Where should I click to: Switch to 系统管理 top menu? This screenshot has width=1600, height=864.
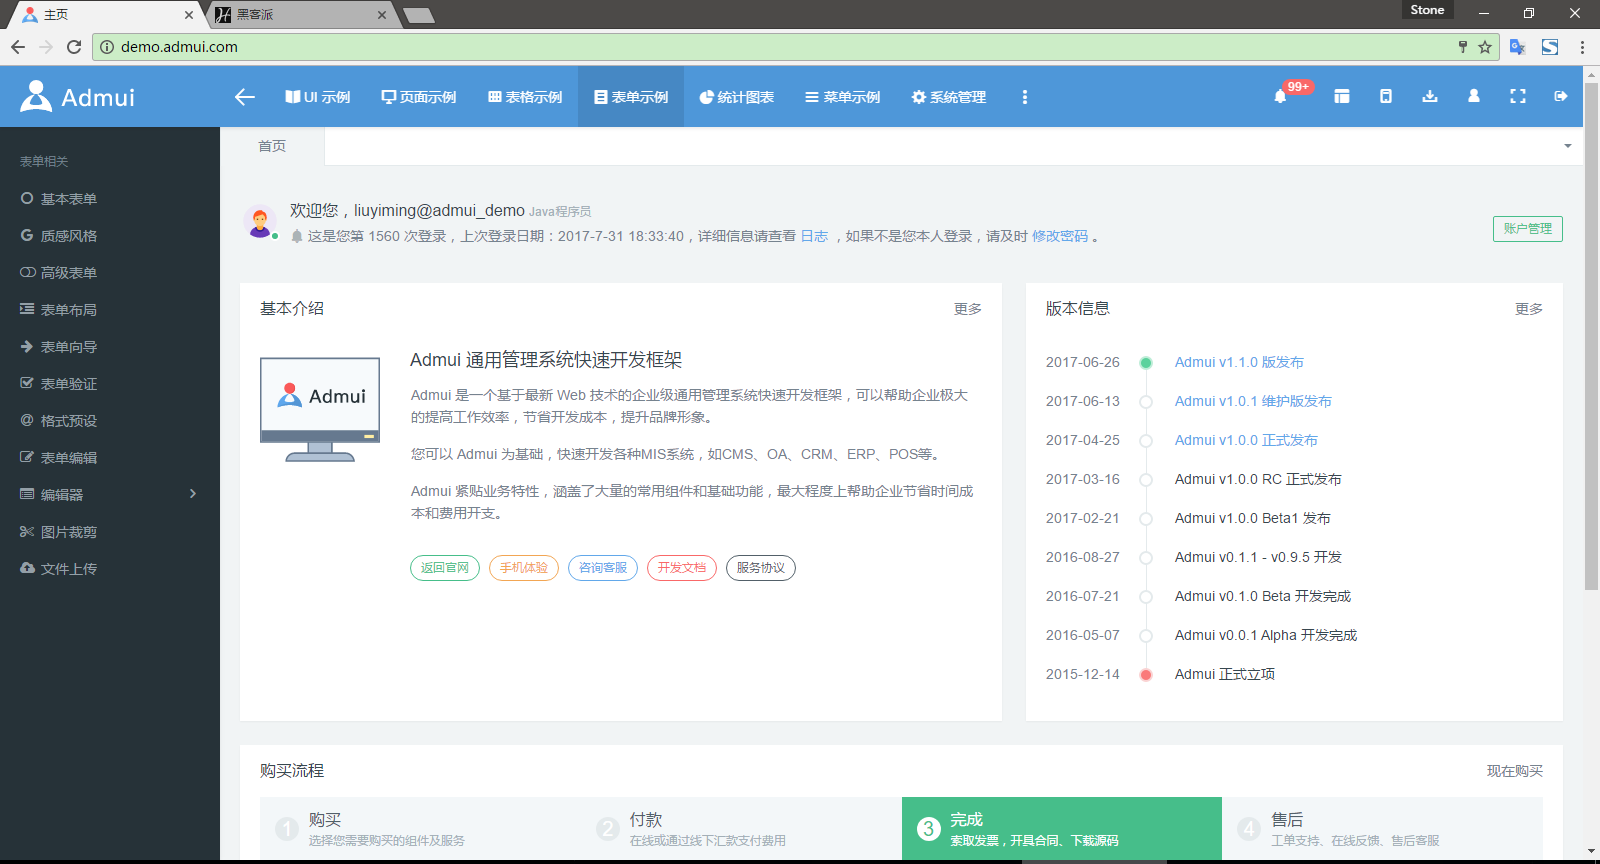coord(949,97)
